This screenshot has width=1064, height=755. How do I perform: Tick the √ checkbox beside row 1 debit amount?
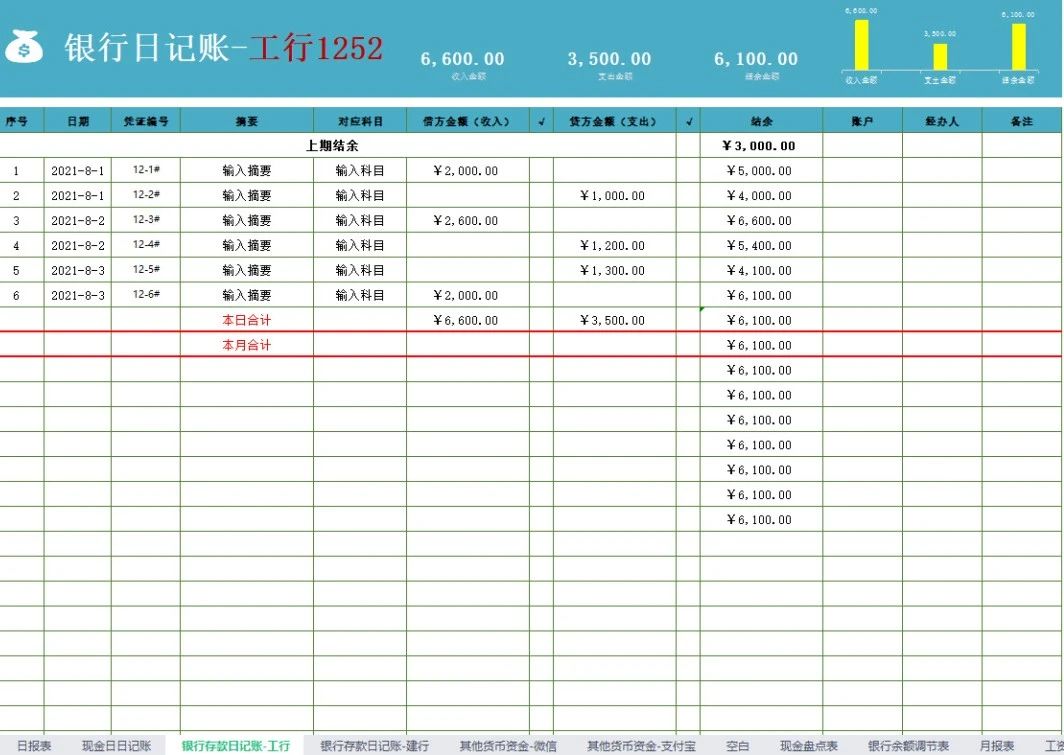point(543,170)
